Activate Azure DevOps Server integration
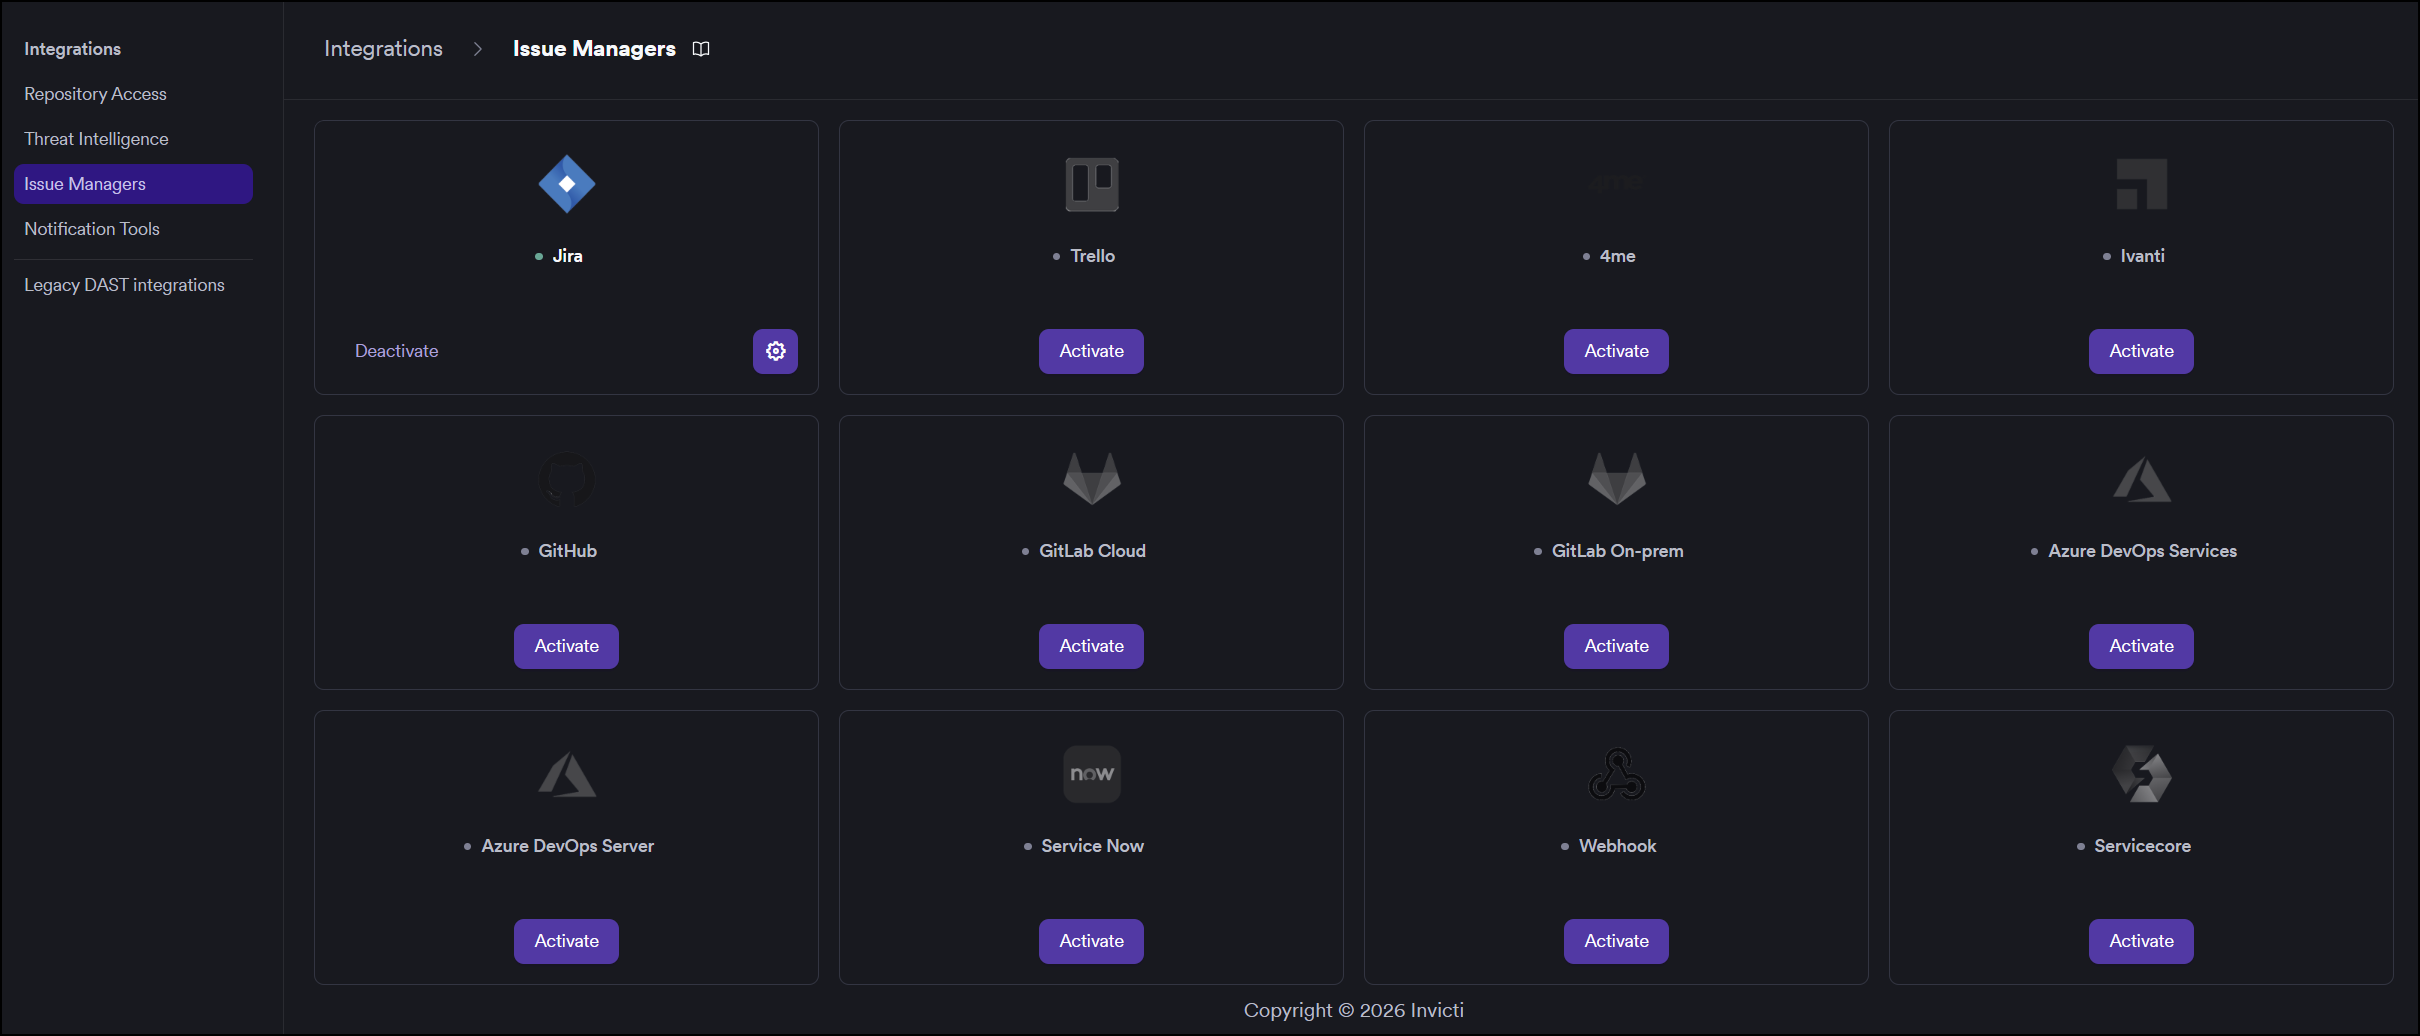 pyautogui.click(x=566, y=941)
